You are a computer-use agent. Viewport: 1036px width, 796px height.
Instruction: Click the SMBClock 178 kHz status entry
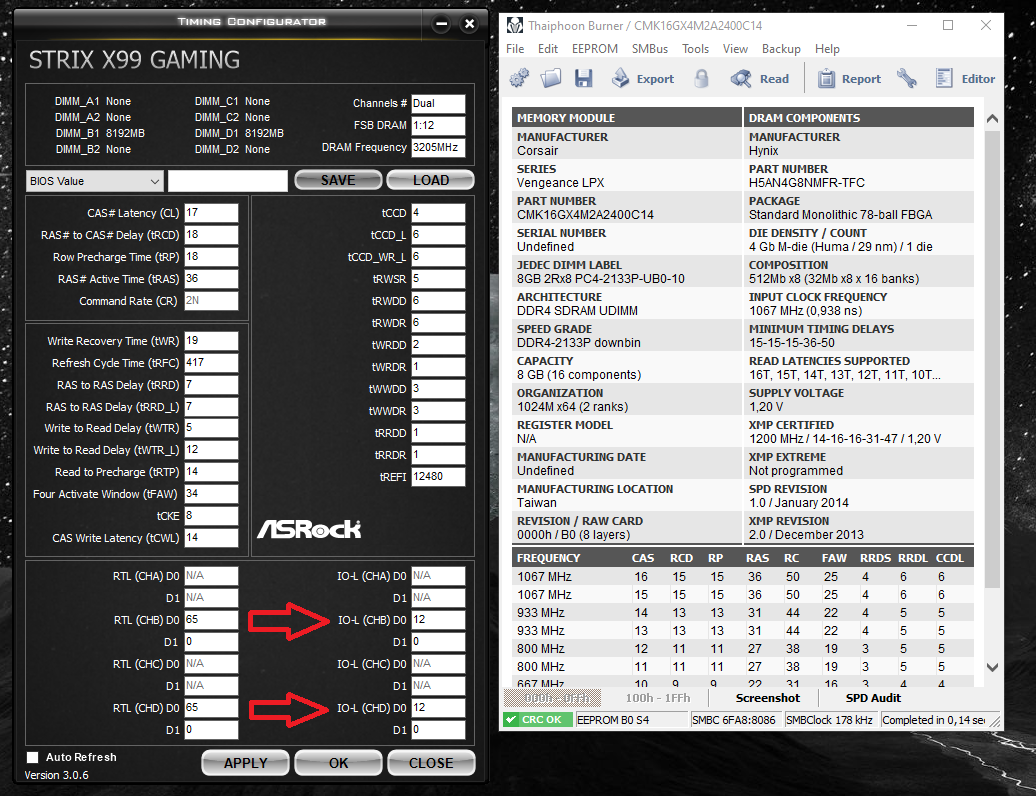[831, 720]
